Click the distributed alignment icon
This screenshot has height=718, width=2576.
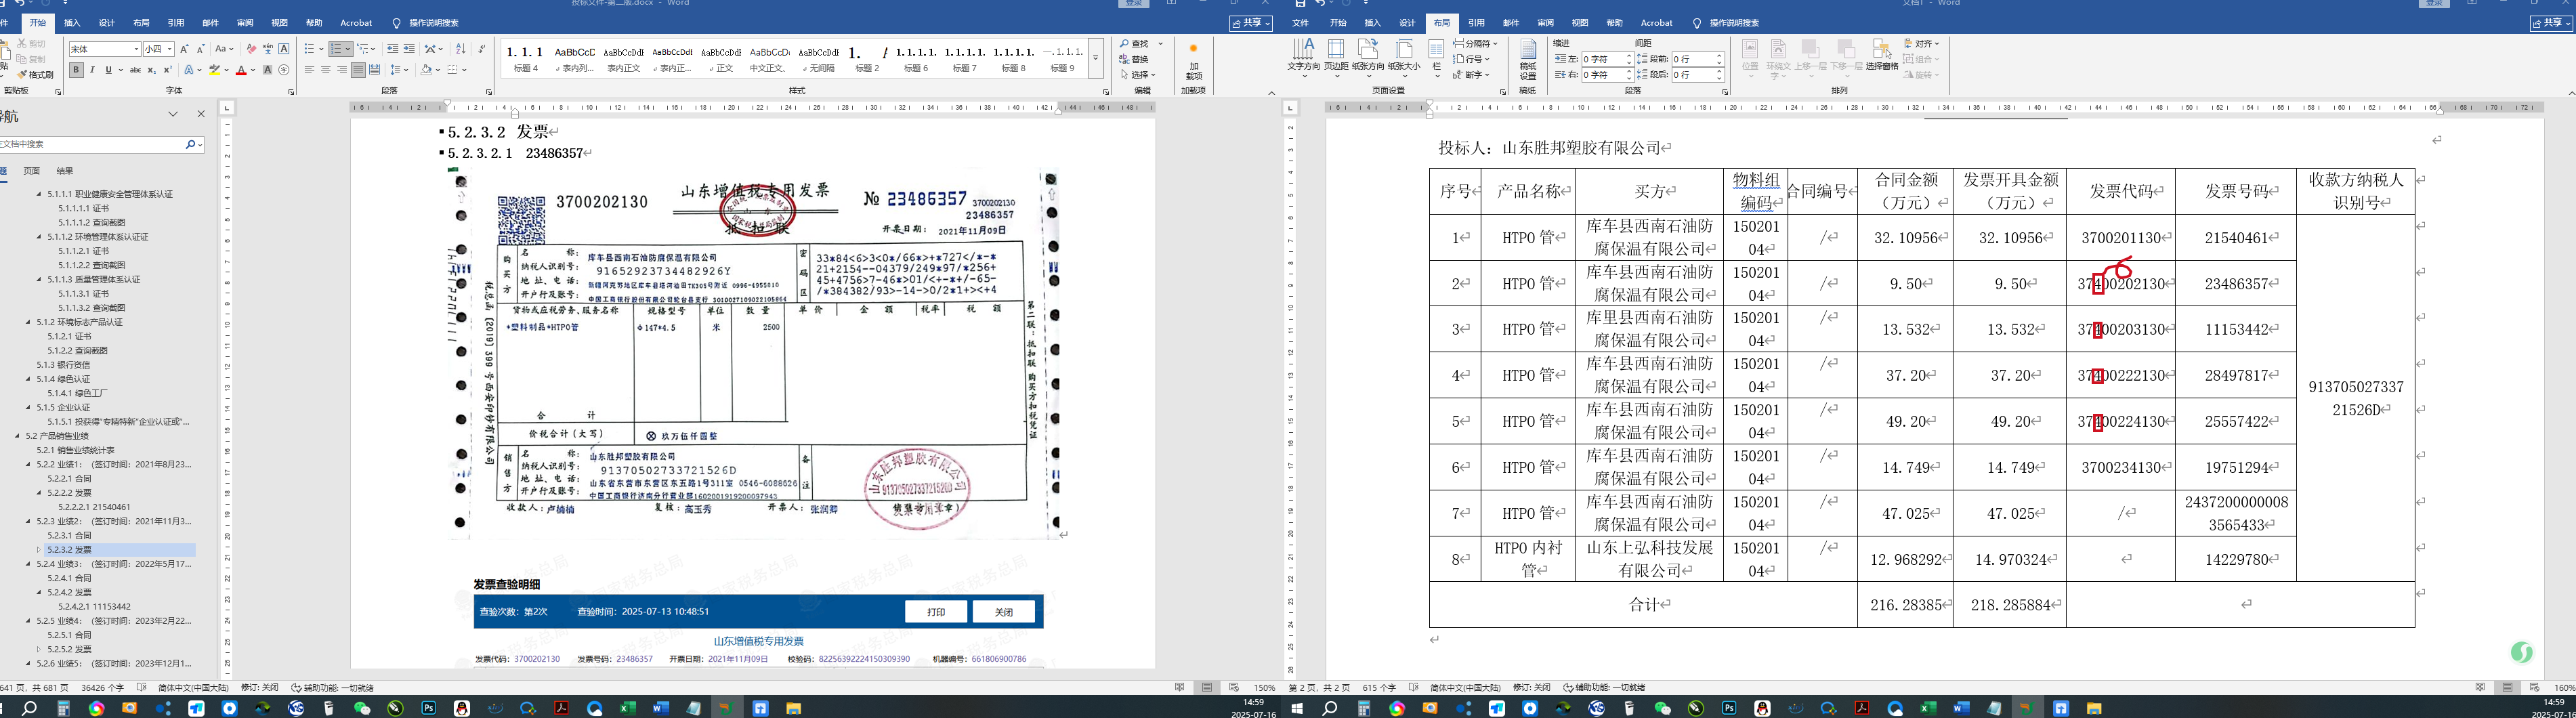pos(374,70)
